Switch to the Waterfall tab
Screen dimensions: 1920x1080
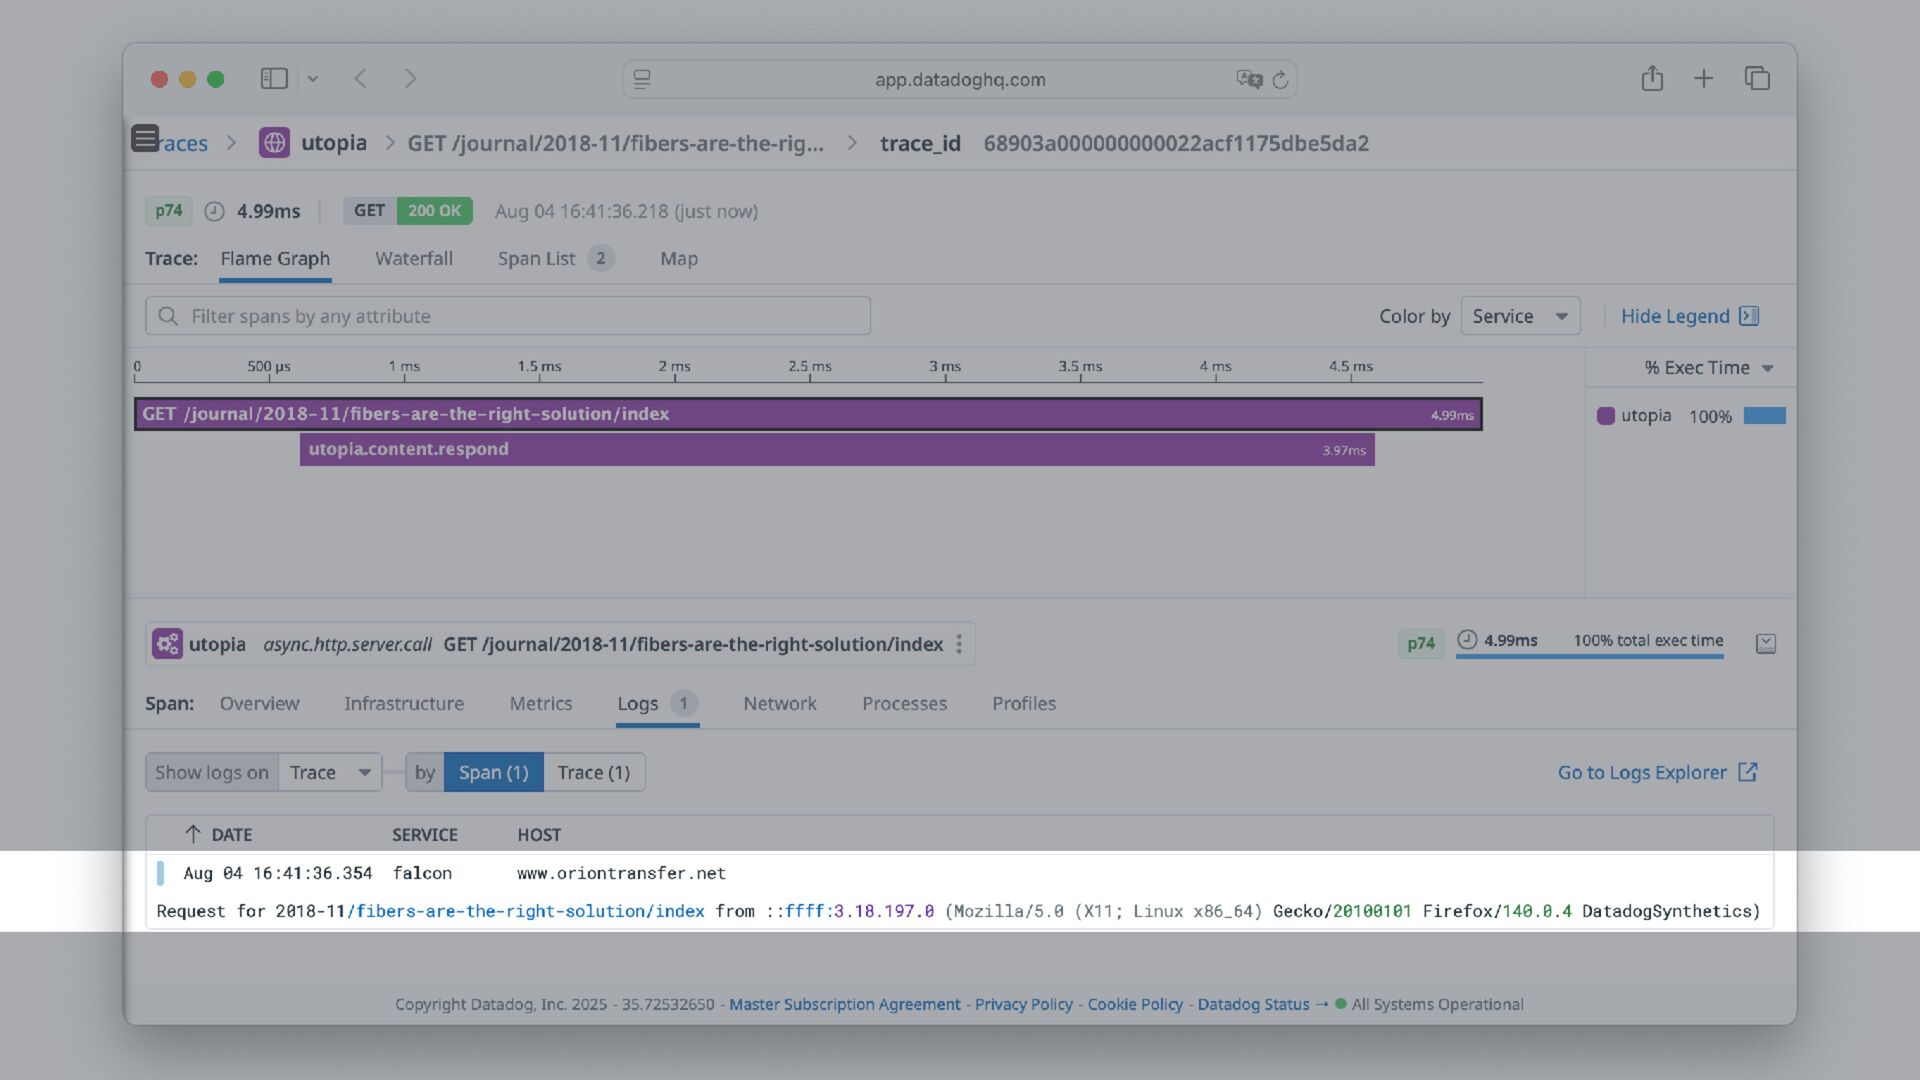point(414,259)
